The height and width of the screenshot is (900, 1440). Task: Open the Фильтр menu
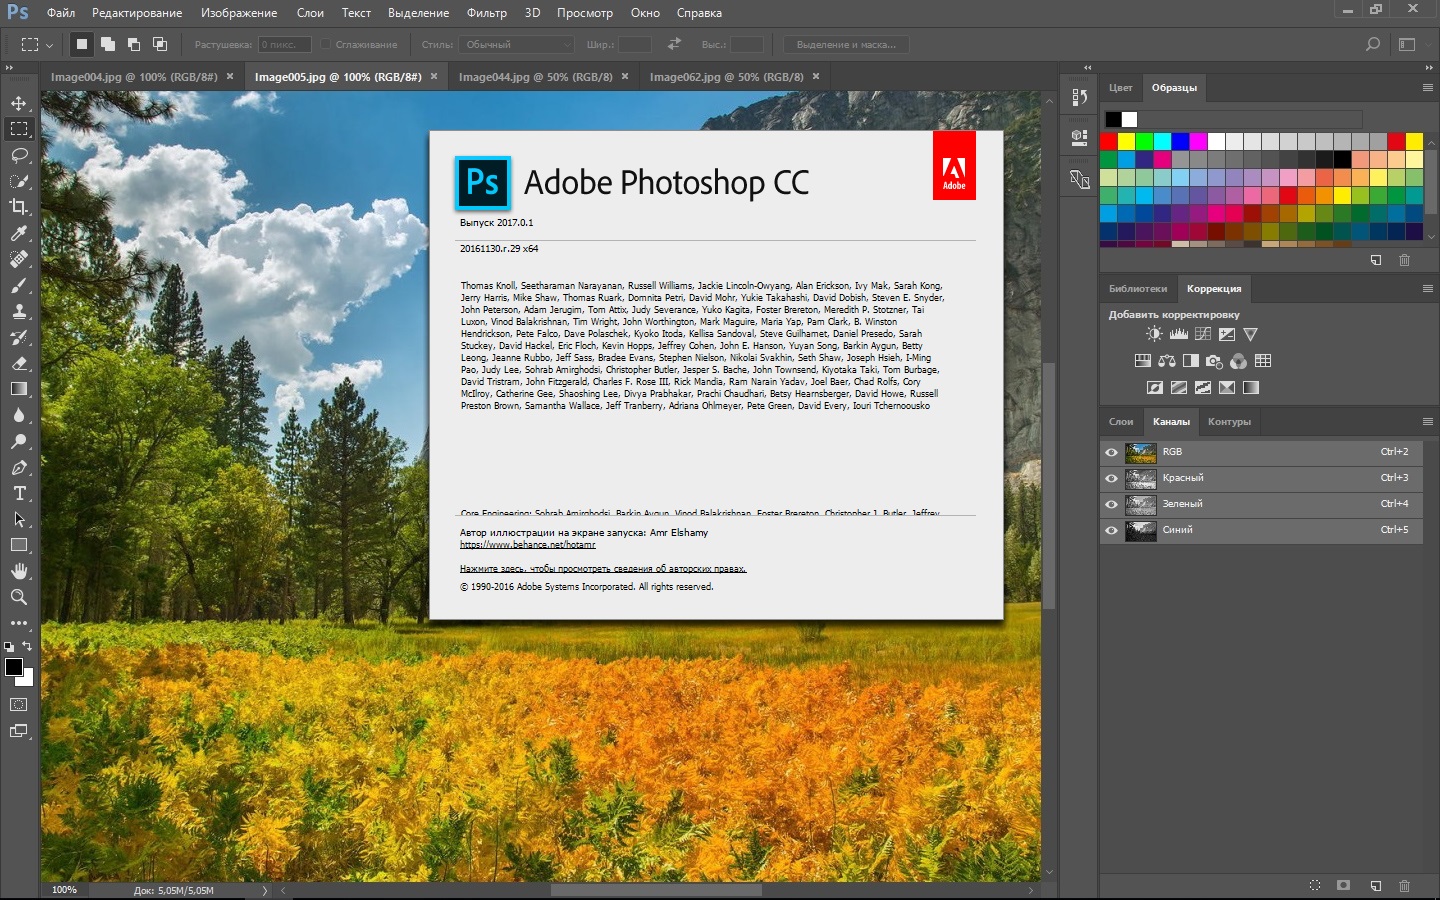(x=486, y=13)
